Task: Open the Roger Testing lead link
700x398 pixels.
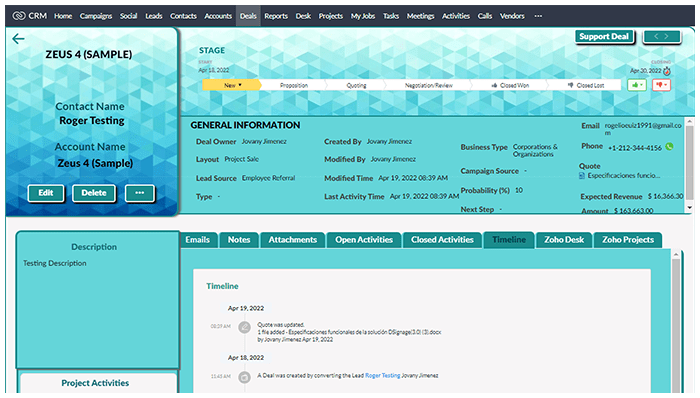Action: (383, 376)
